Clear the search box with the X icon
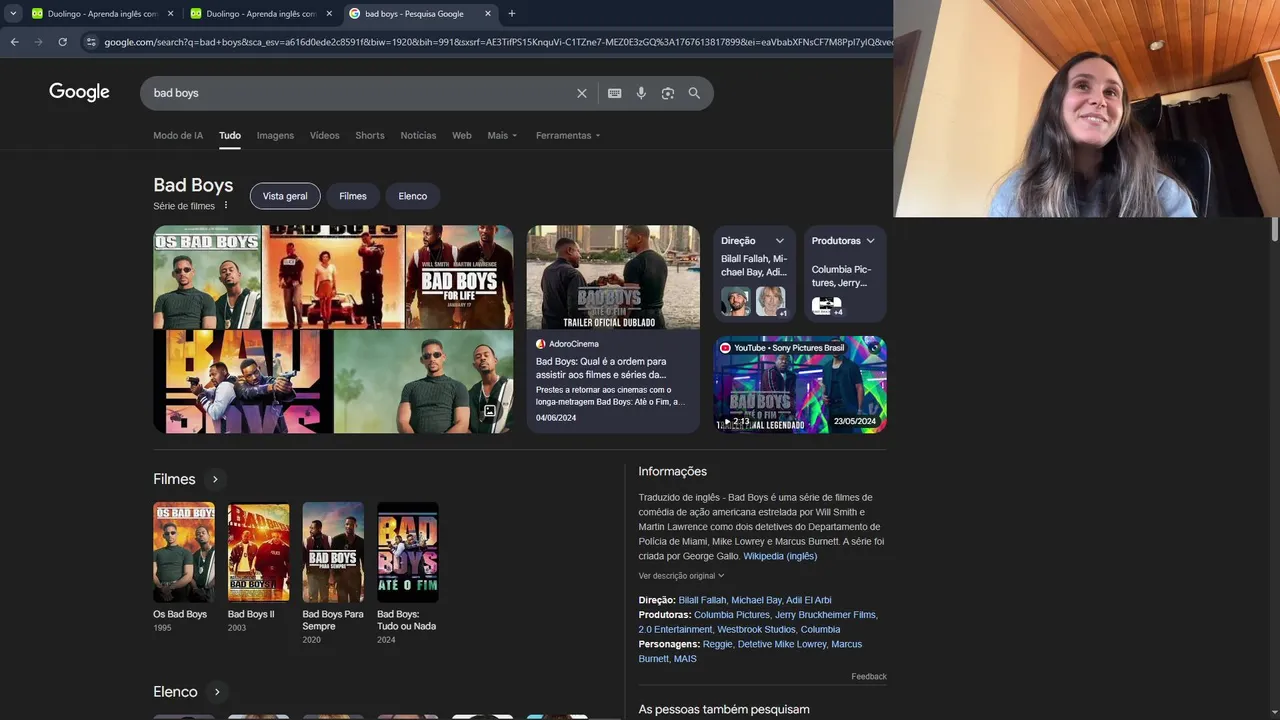Image resolution: width=1280 pixels, height=720 pixels. click(582, 93)
